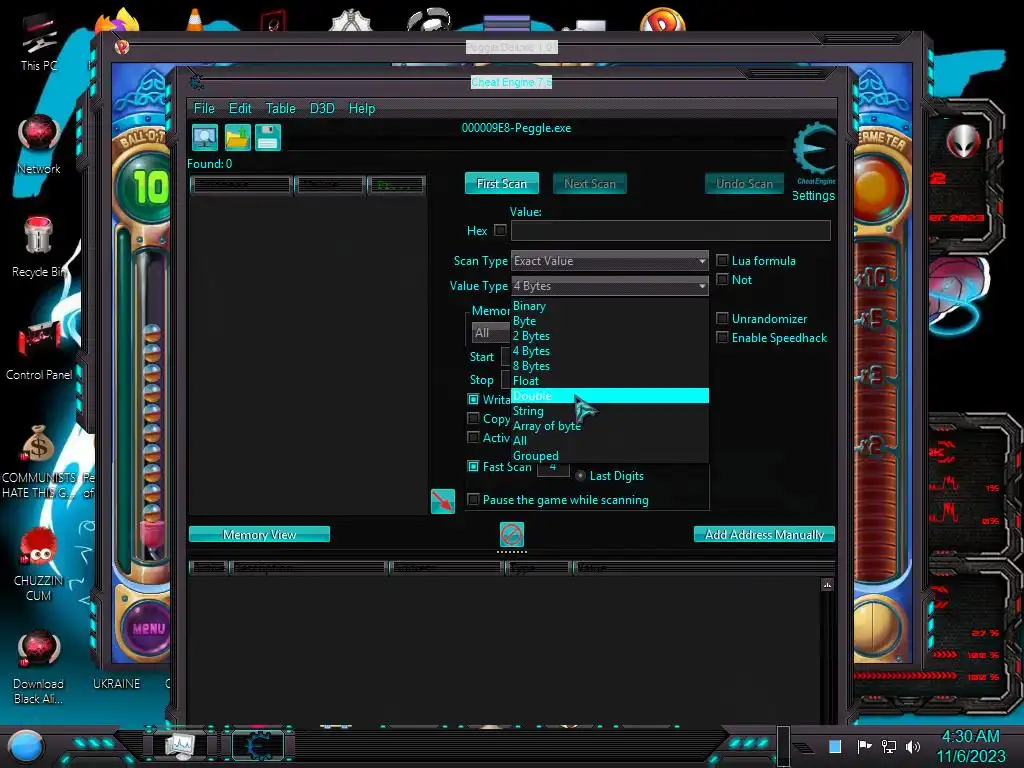Pick 4 Bytes in the opened list
This screenshot has height=768, width=1024.
pos(609,351)
